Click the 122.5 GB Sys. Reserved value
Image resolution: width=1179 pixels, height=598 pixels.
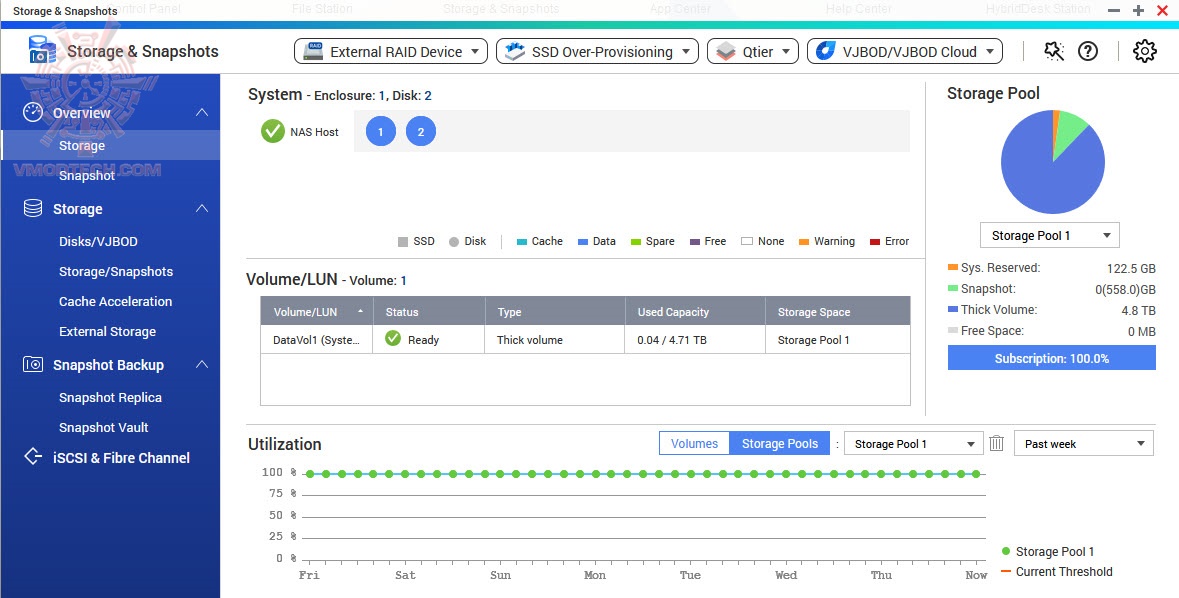(1131, 268)
